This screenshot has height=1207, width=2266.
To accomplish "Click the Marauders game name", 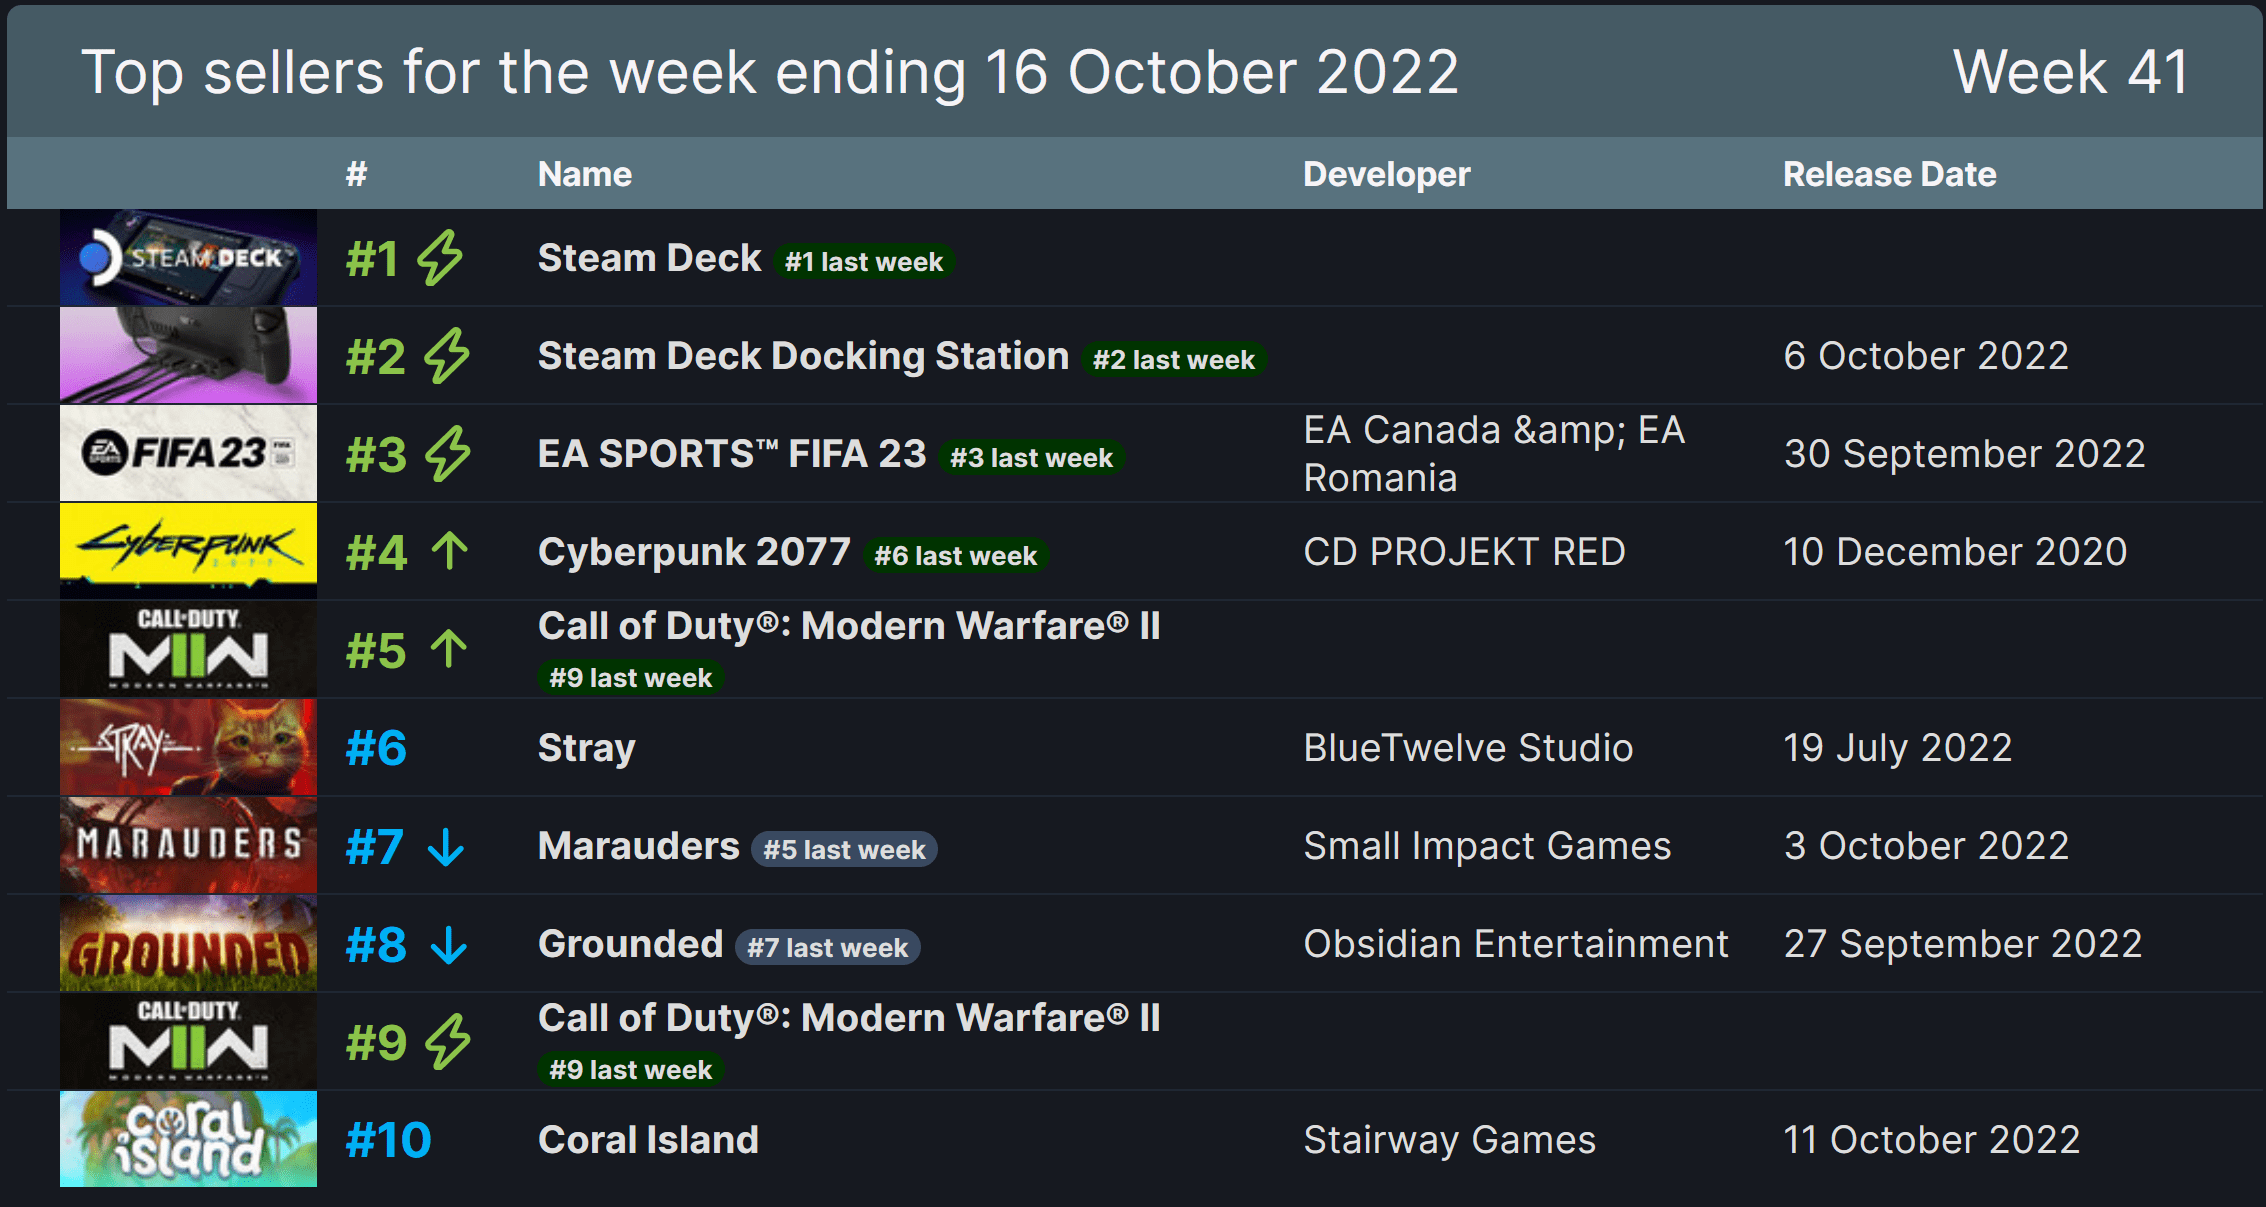I will coord(638,846).
